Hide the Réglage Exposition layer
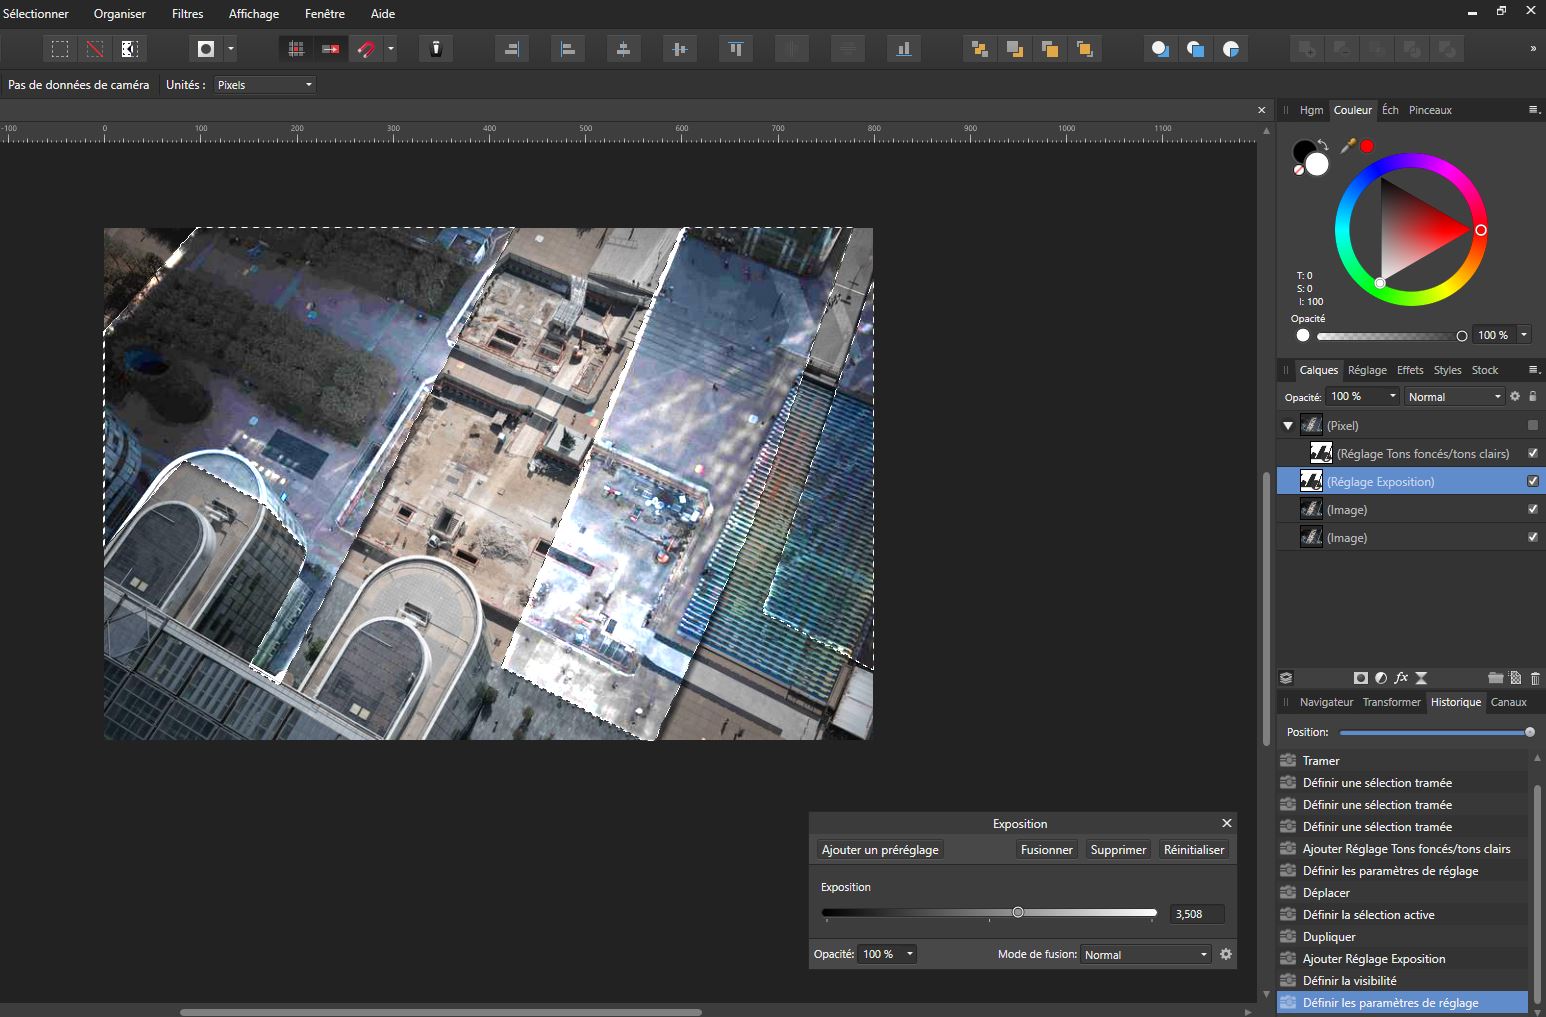 (x=1532, y=481)
